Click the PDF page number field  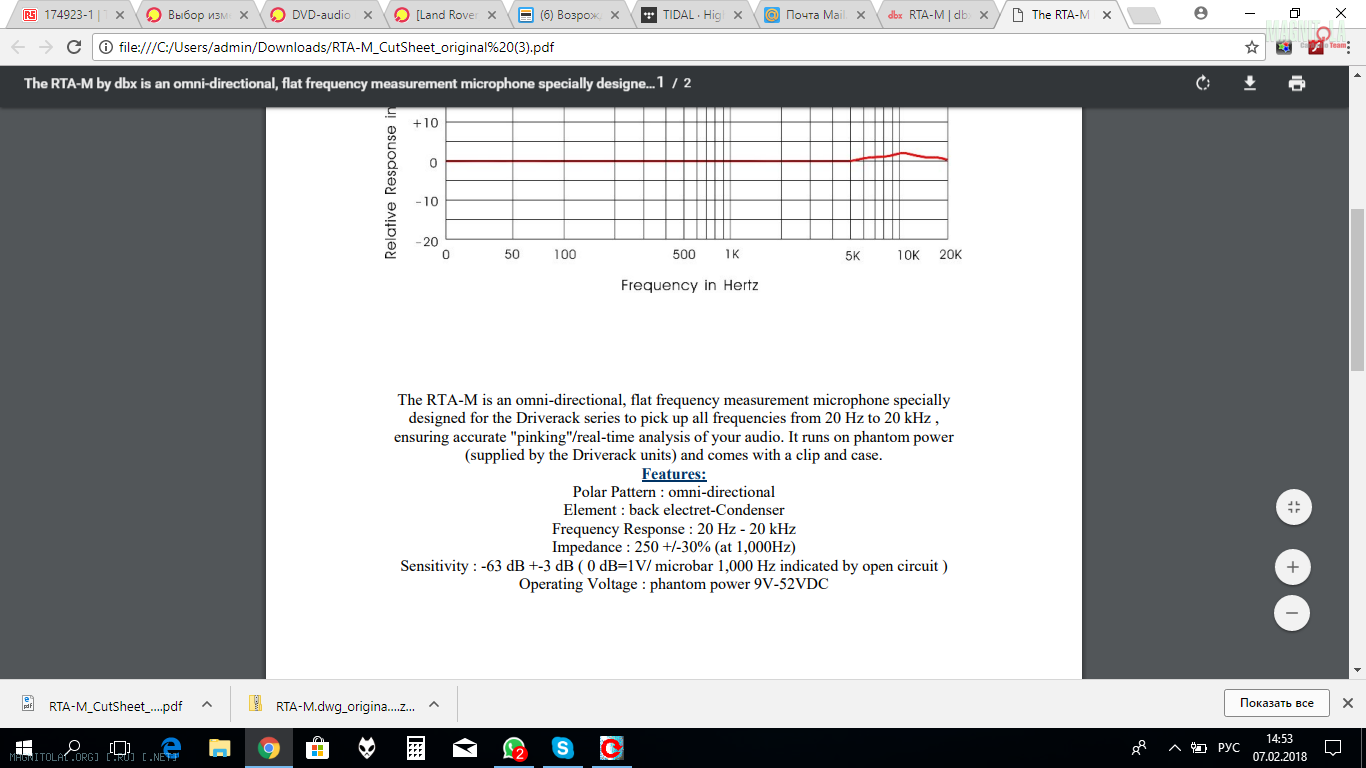[660, 83]
